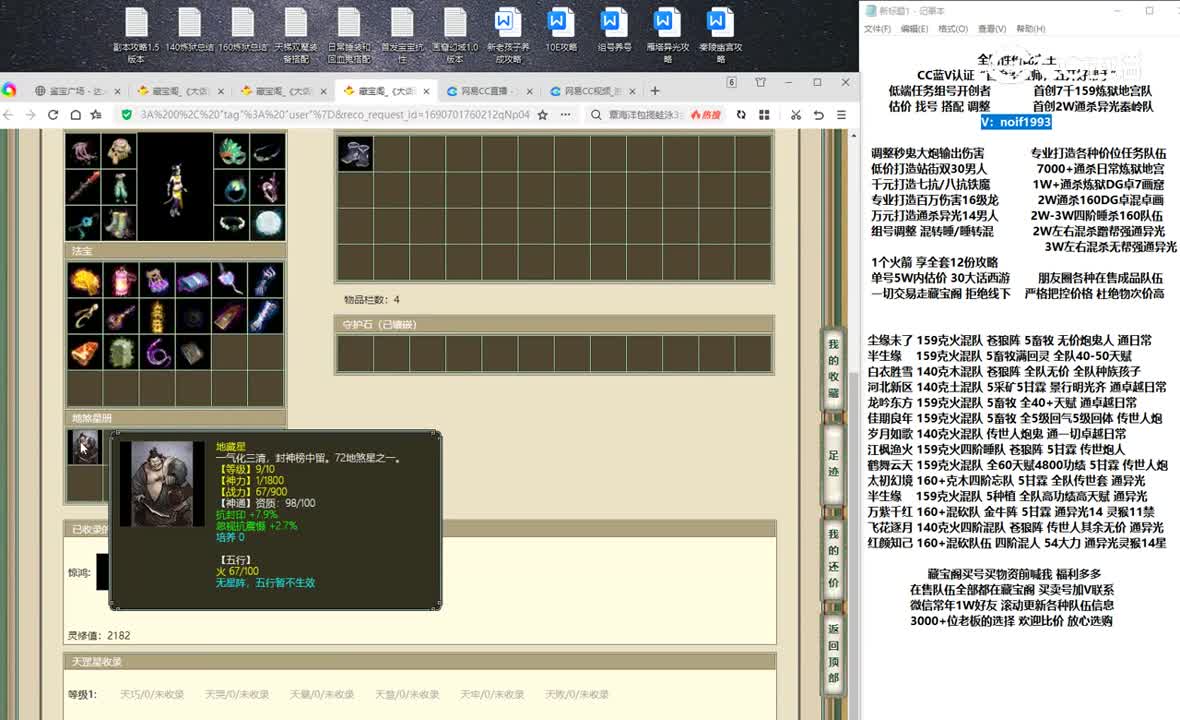Open Notepad 格式(O) menu

953,29
